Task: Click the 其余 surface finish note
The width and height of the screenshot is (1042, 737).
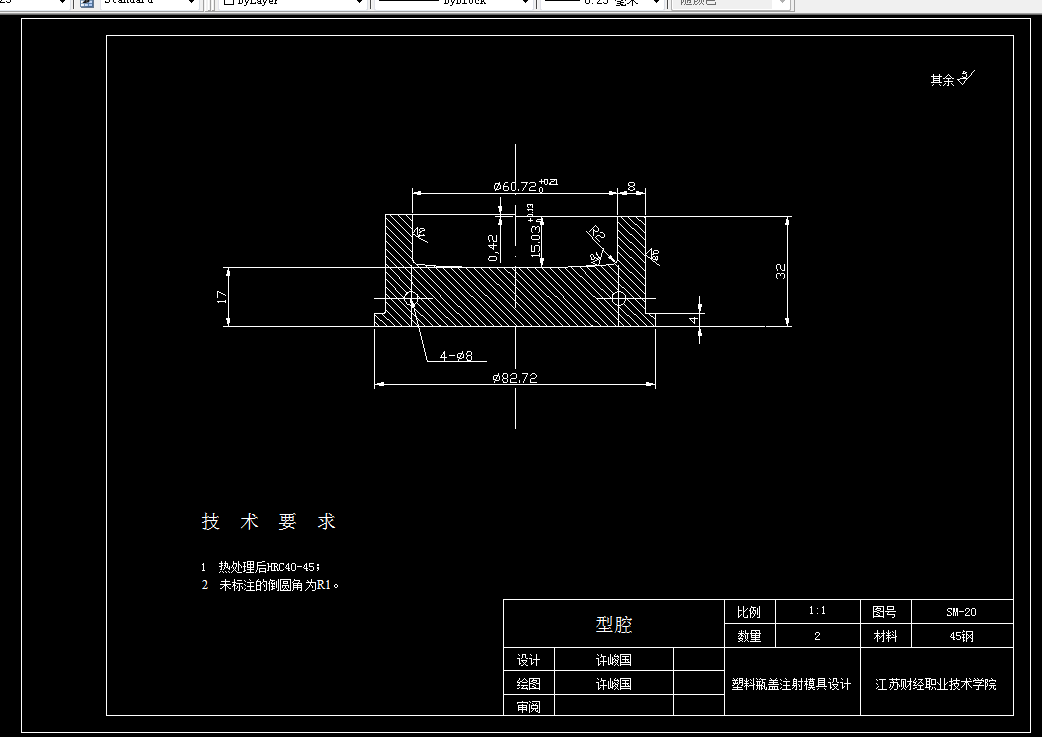Action: [952, 78]
